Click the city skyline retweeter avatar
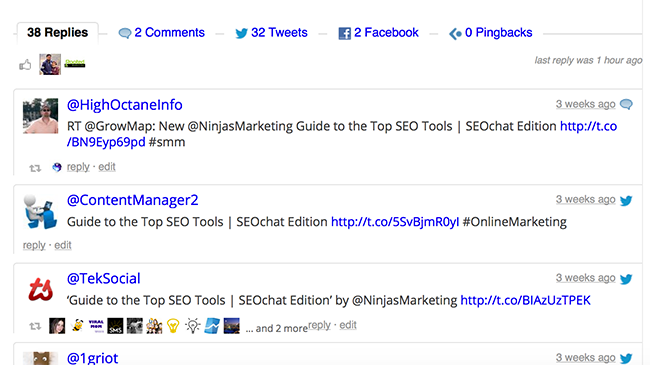This screenshot has height=365, width=650. pyautogui.click(x=232, y=326)
